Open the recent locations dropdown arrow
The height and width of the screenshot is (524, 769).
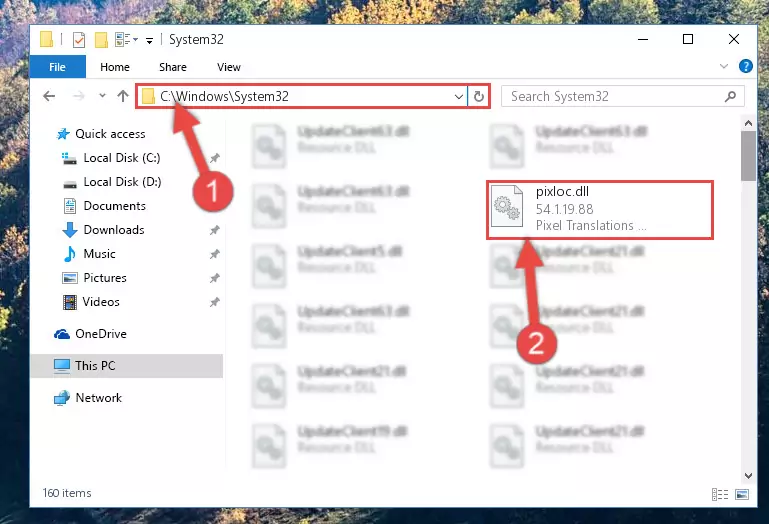pos(102,96)
